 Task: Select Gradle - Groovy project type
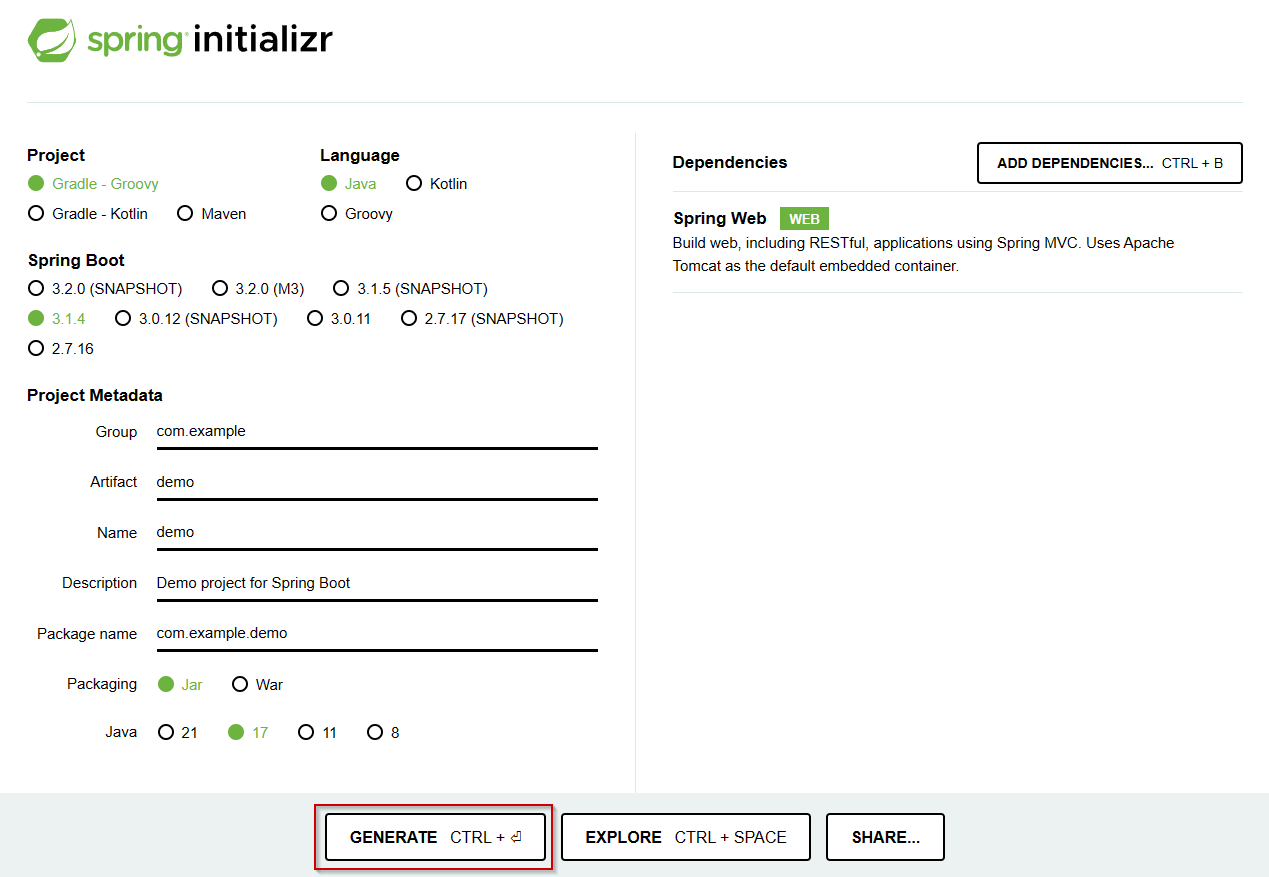coord(93,184)
